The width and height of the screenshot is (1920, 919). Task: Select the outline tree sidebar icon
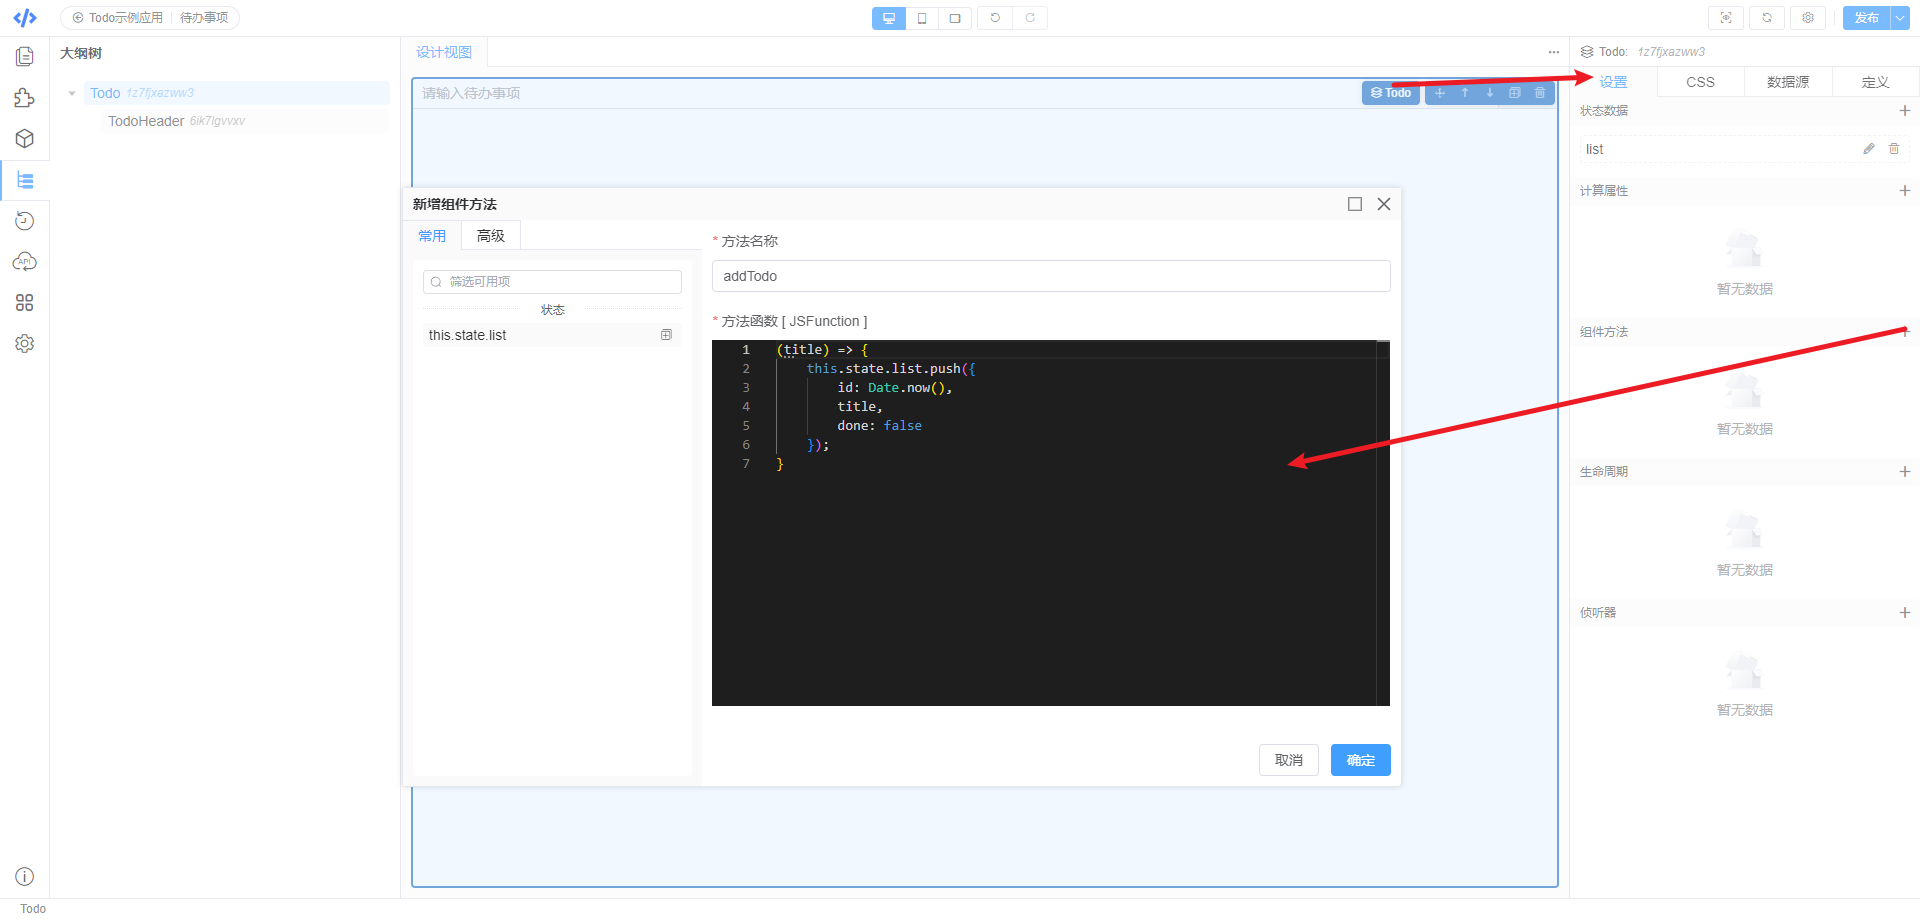coord(25,180)
